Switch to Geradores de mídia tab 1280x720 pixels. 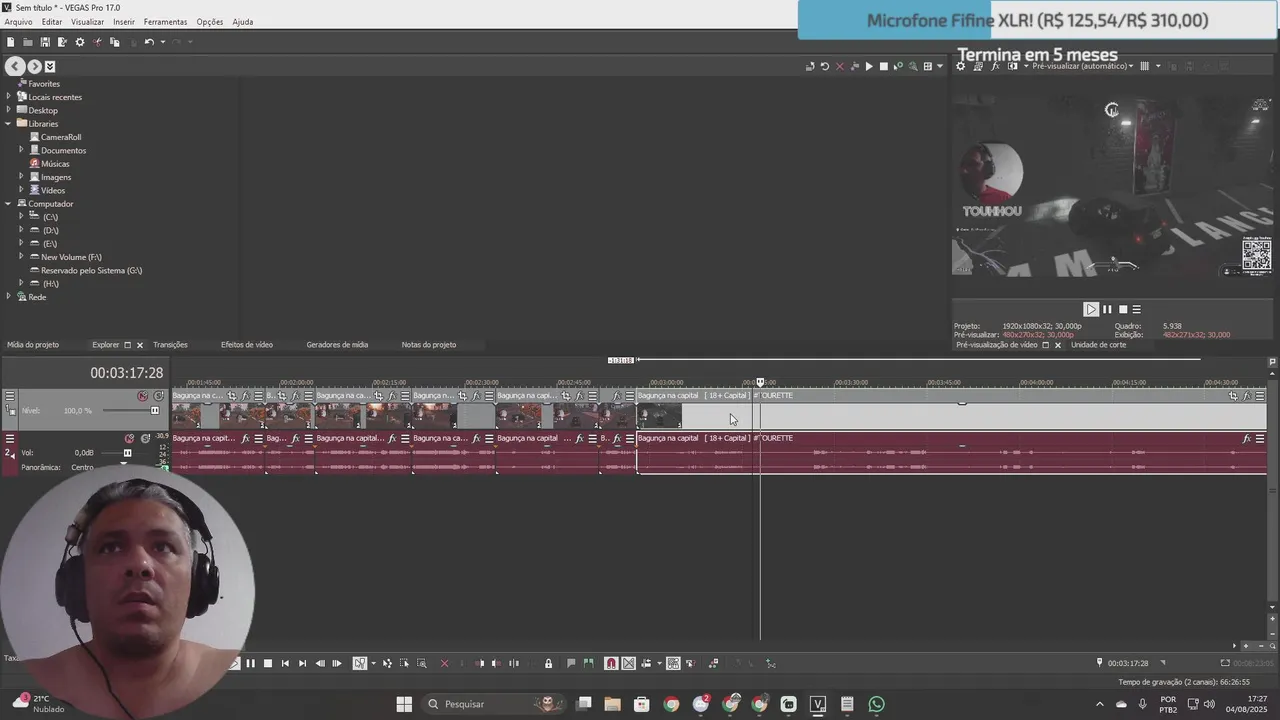(x=337, y=345)
